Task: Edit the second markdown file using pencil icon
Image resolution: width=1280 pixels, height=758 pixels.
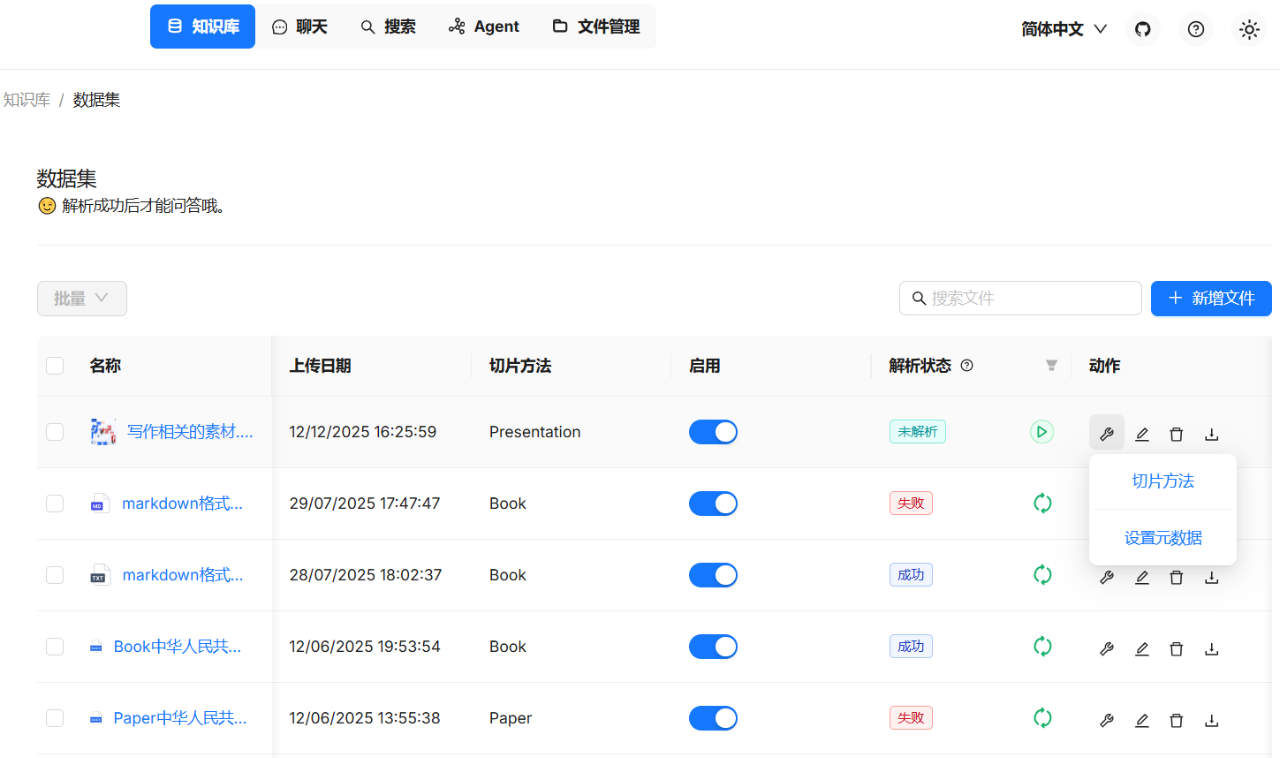Action: pyautogui.click(x=1141, y=577)
